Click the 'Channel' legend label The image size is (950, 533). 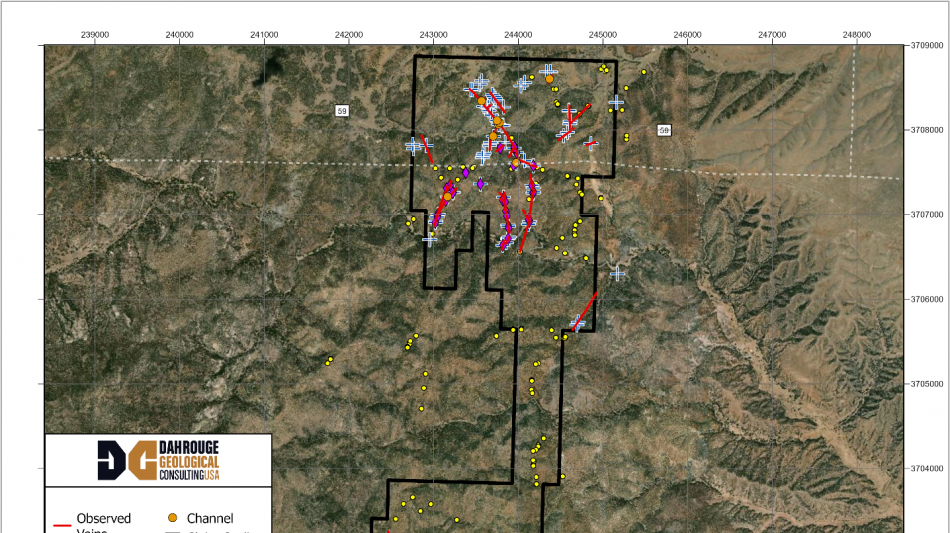pyautogui.click(x=210, y=518)
